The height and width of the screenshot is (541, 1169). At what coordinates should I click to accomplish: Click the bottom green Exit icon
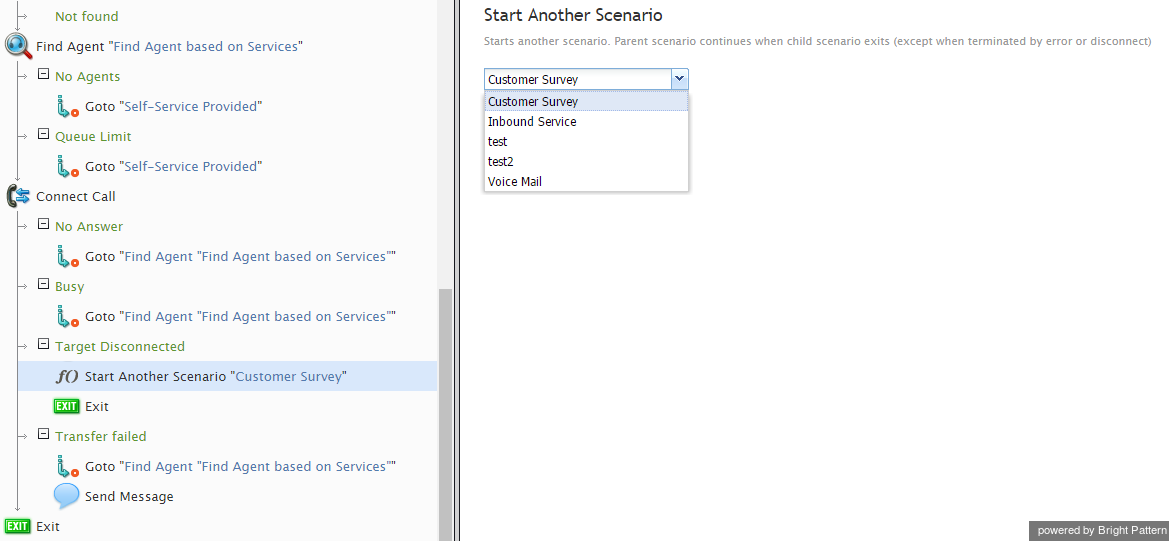[18, 526]
